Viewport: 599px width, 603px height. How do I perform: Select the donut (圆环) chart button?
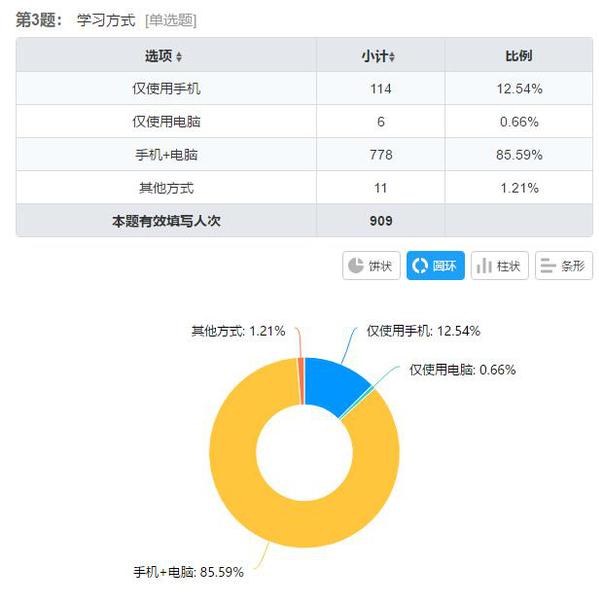tap(435, 265)
